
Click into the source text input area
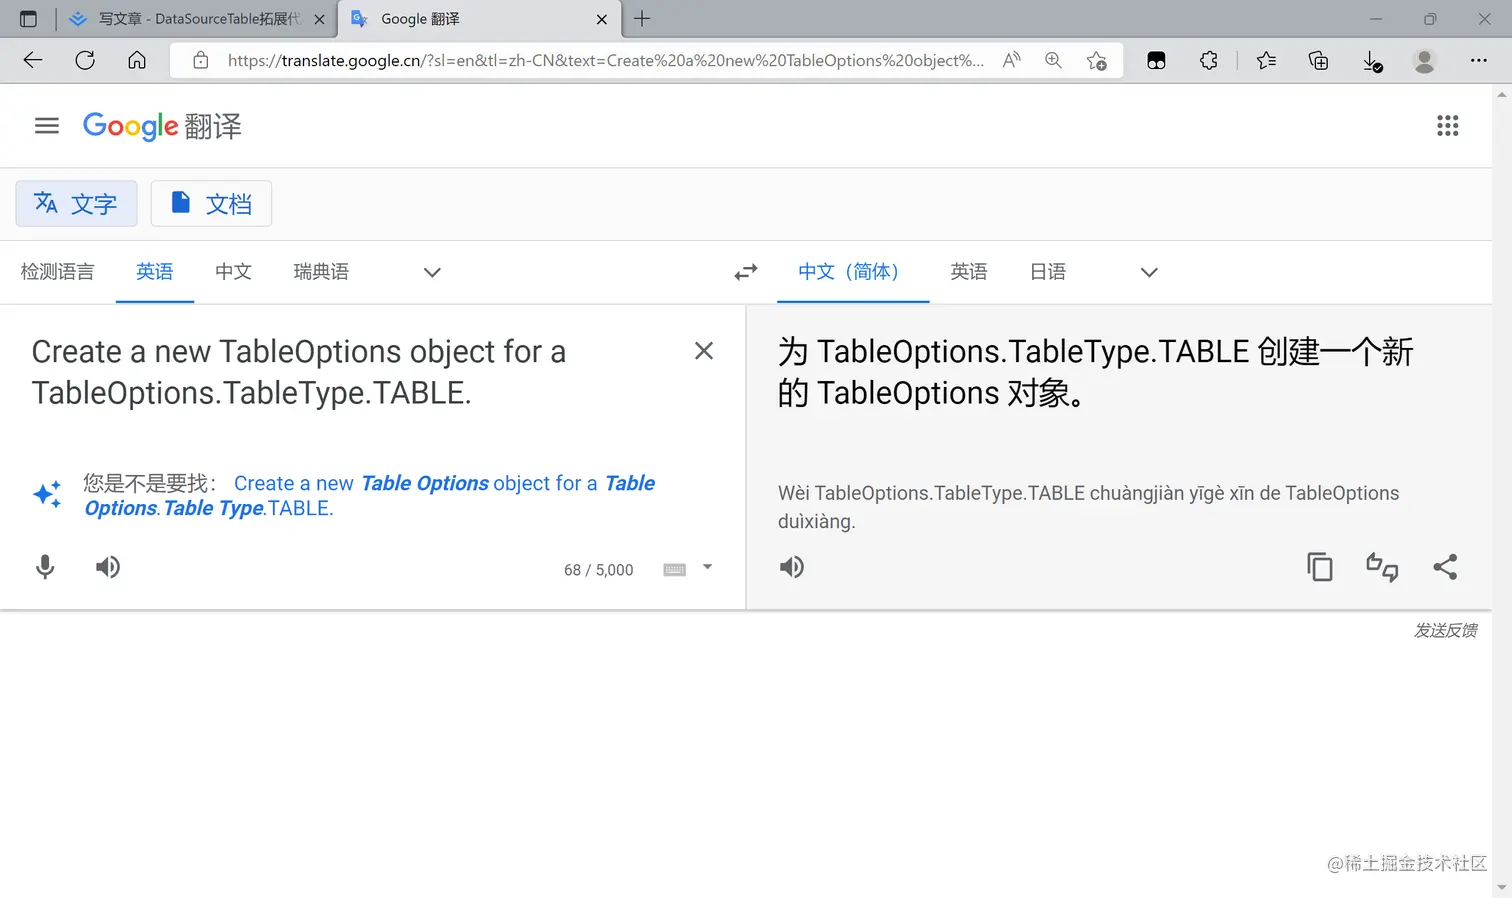coord(350,372)
